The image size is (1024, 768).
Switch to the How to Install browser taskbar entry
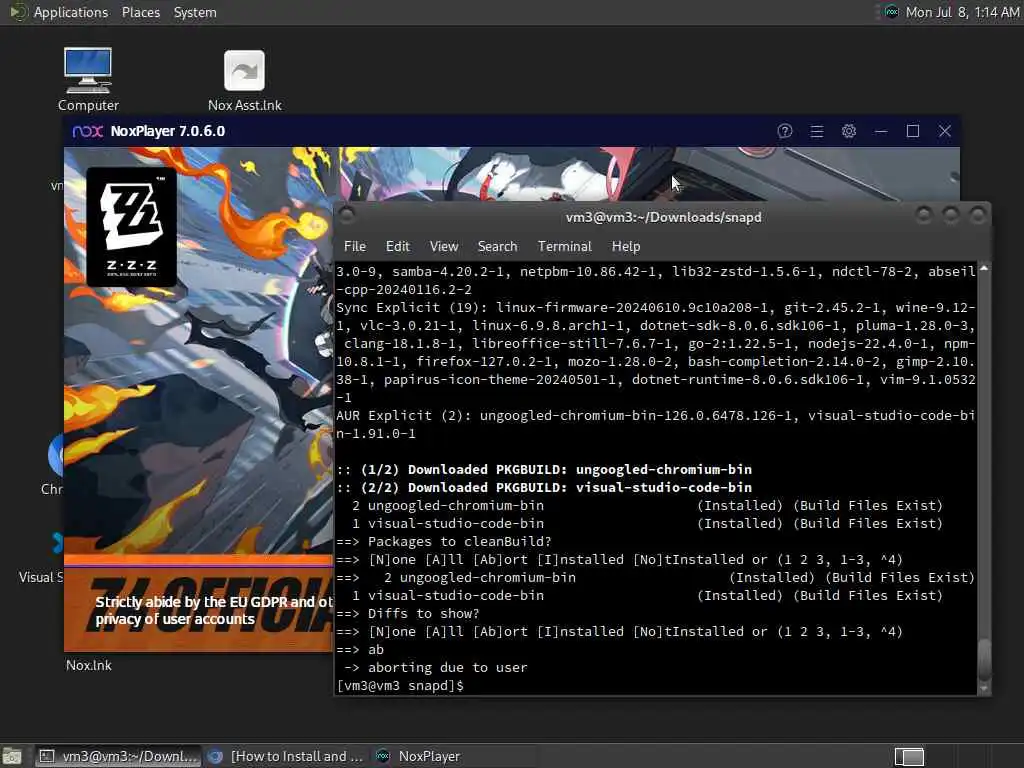pos(285,756)
